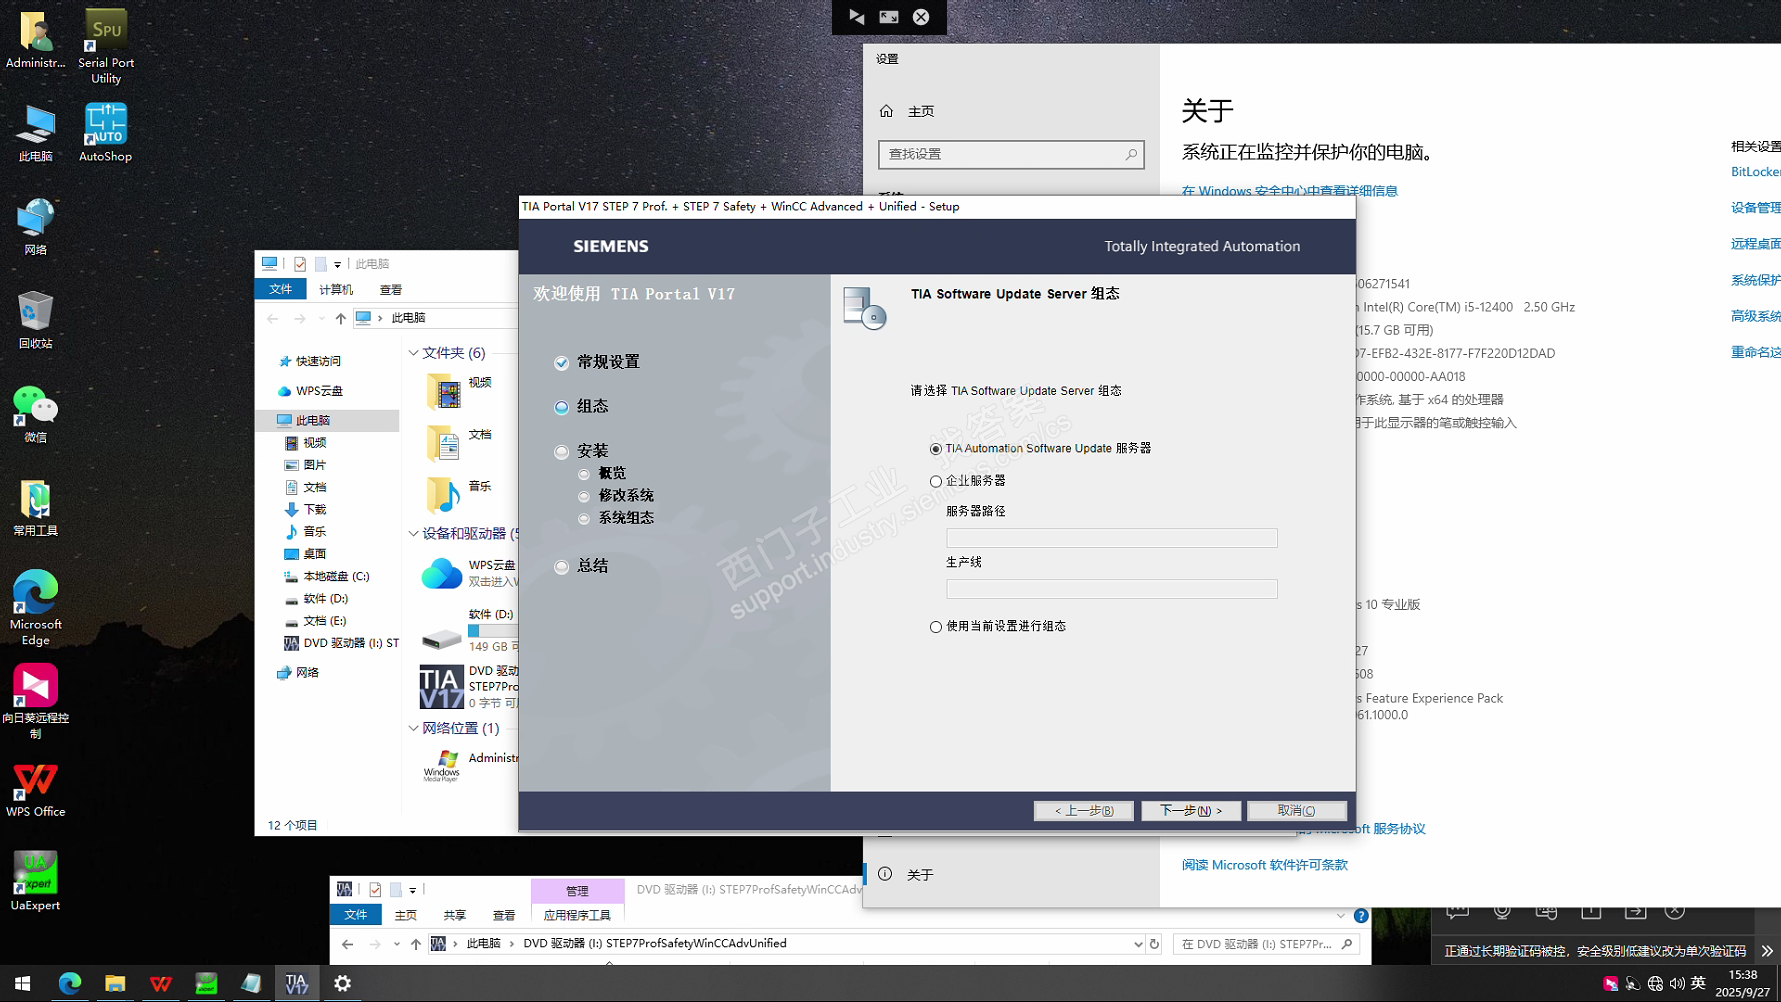Collapse the 网络位置 (1) group
This screenshot has width=1781, height=1002.
pyautogui.click(x=414, y=729)
